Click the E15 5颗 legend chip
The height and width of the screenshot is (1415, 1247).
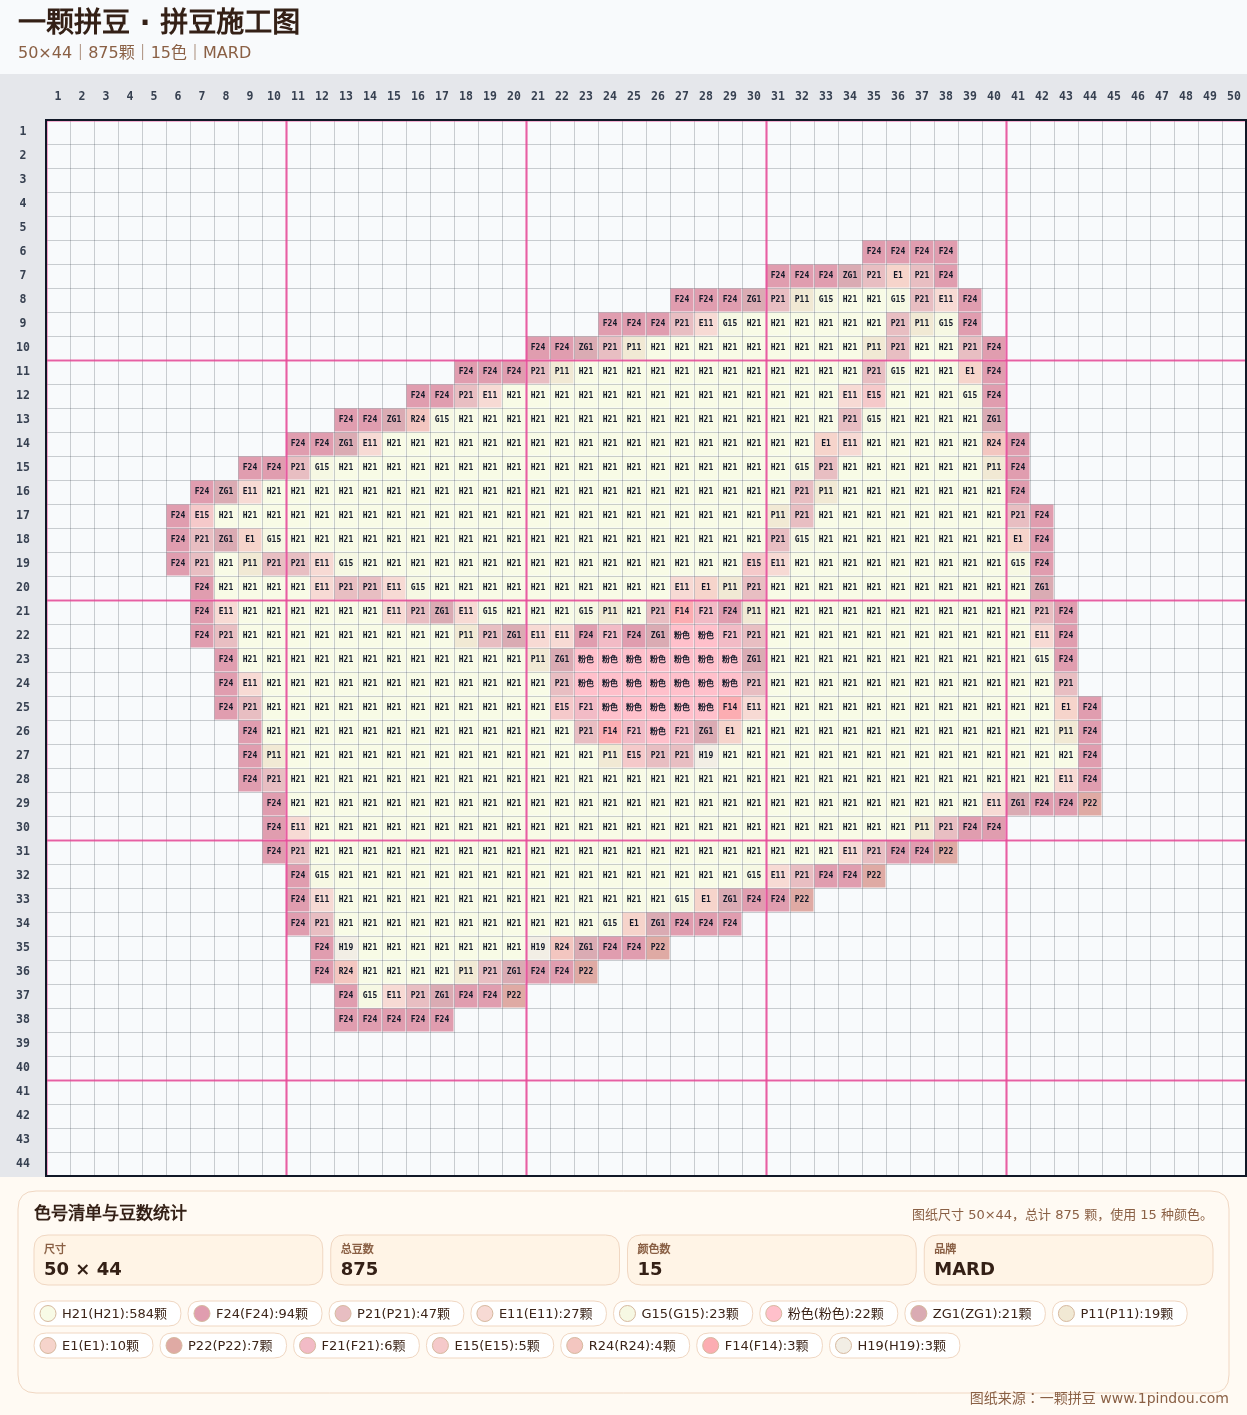pos(490,1345)
